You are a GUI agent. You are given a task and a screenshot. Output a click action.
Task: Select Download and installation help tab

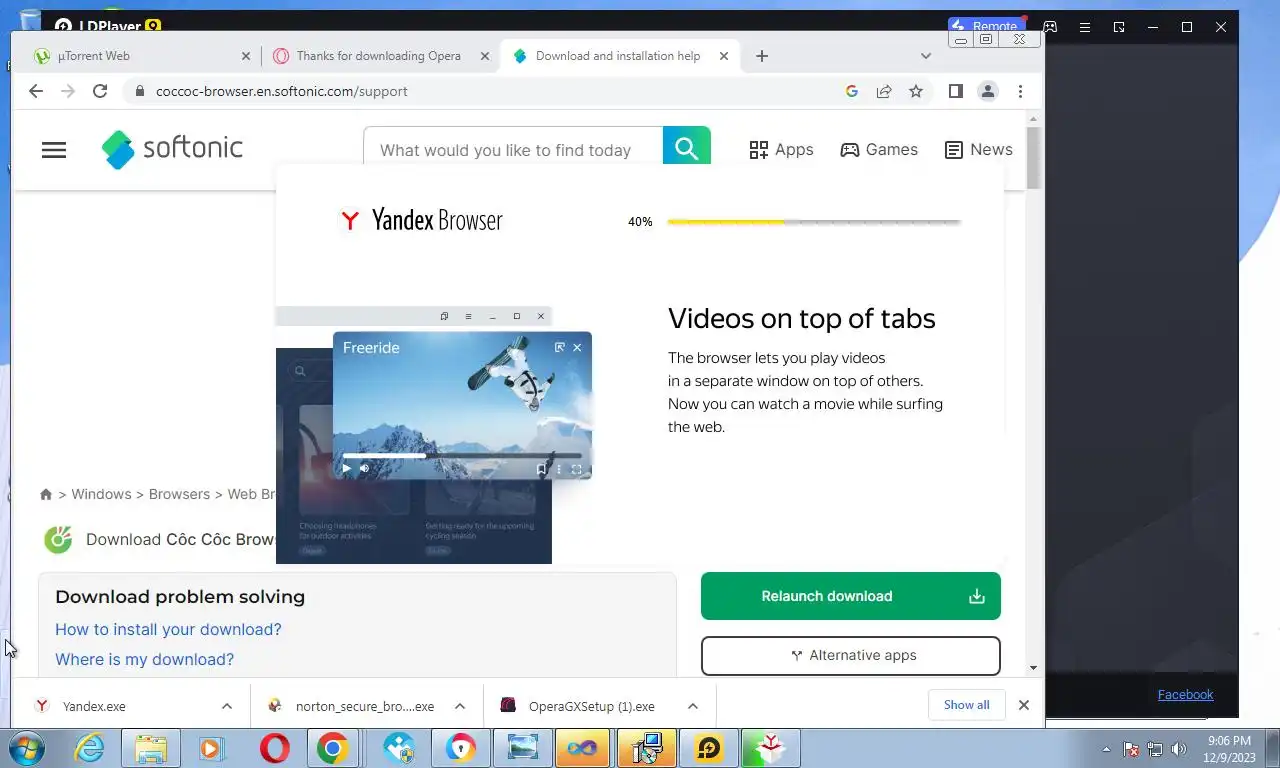(618, 56)
